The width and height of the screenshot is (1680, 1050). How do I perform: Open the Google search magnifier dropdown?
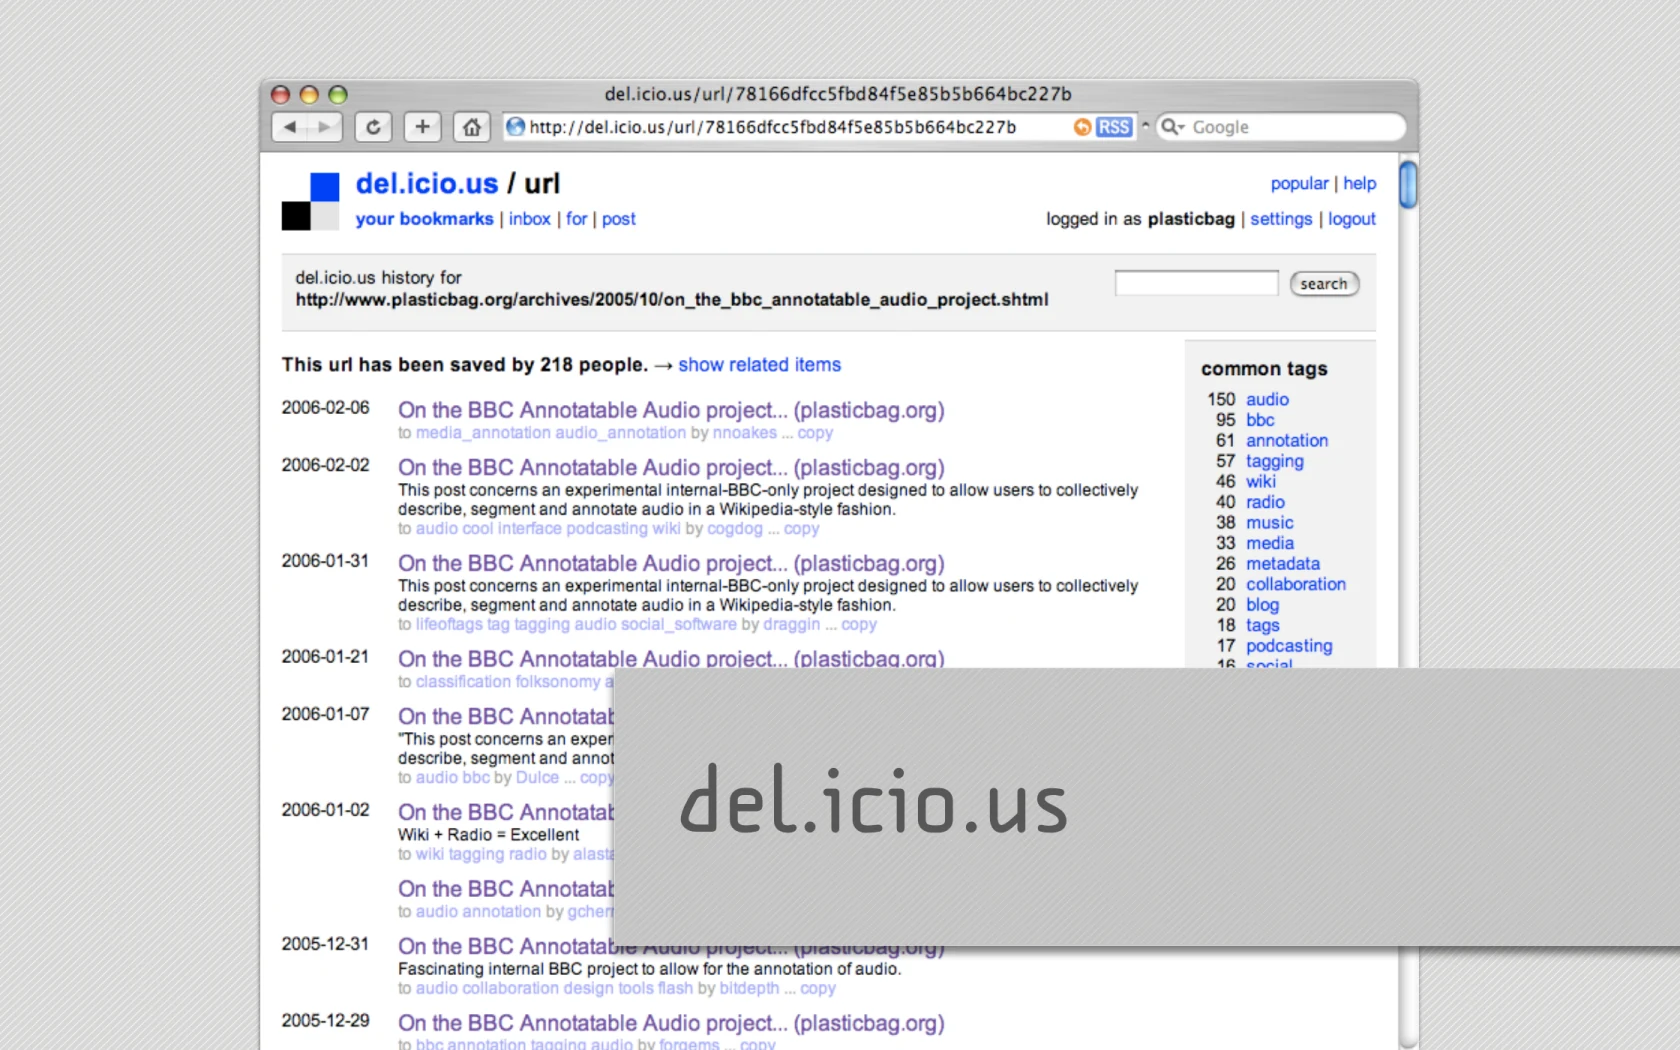point(1172,127)
